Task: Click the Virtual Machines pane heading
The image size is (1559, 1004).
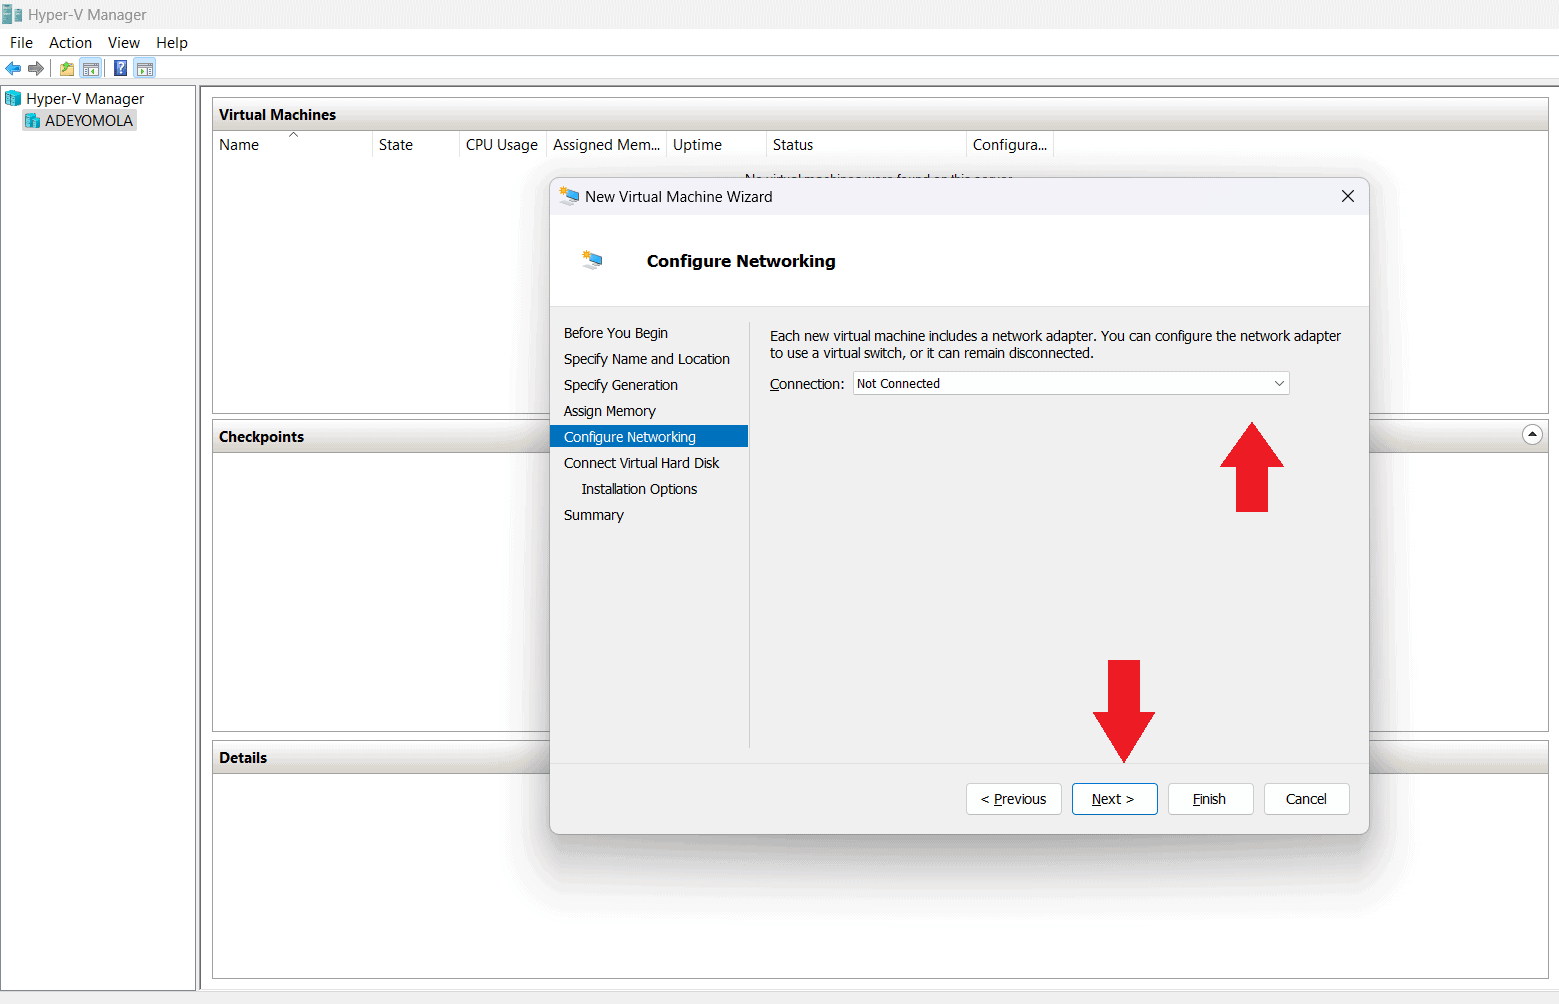Action: pos(278,115)
